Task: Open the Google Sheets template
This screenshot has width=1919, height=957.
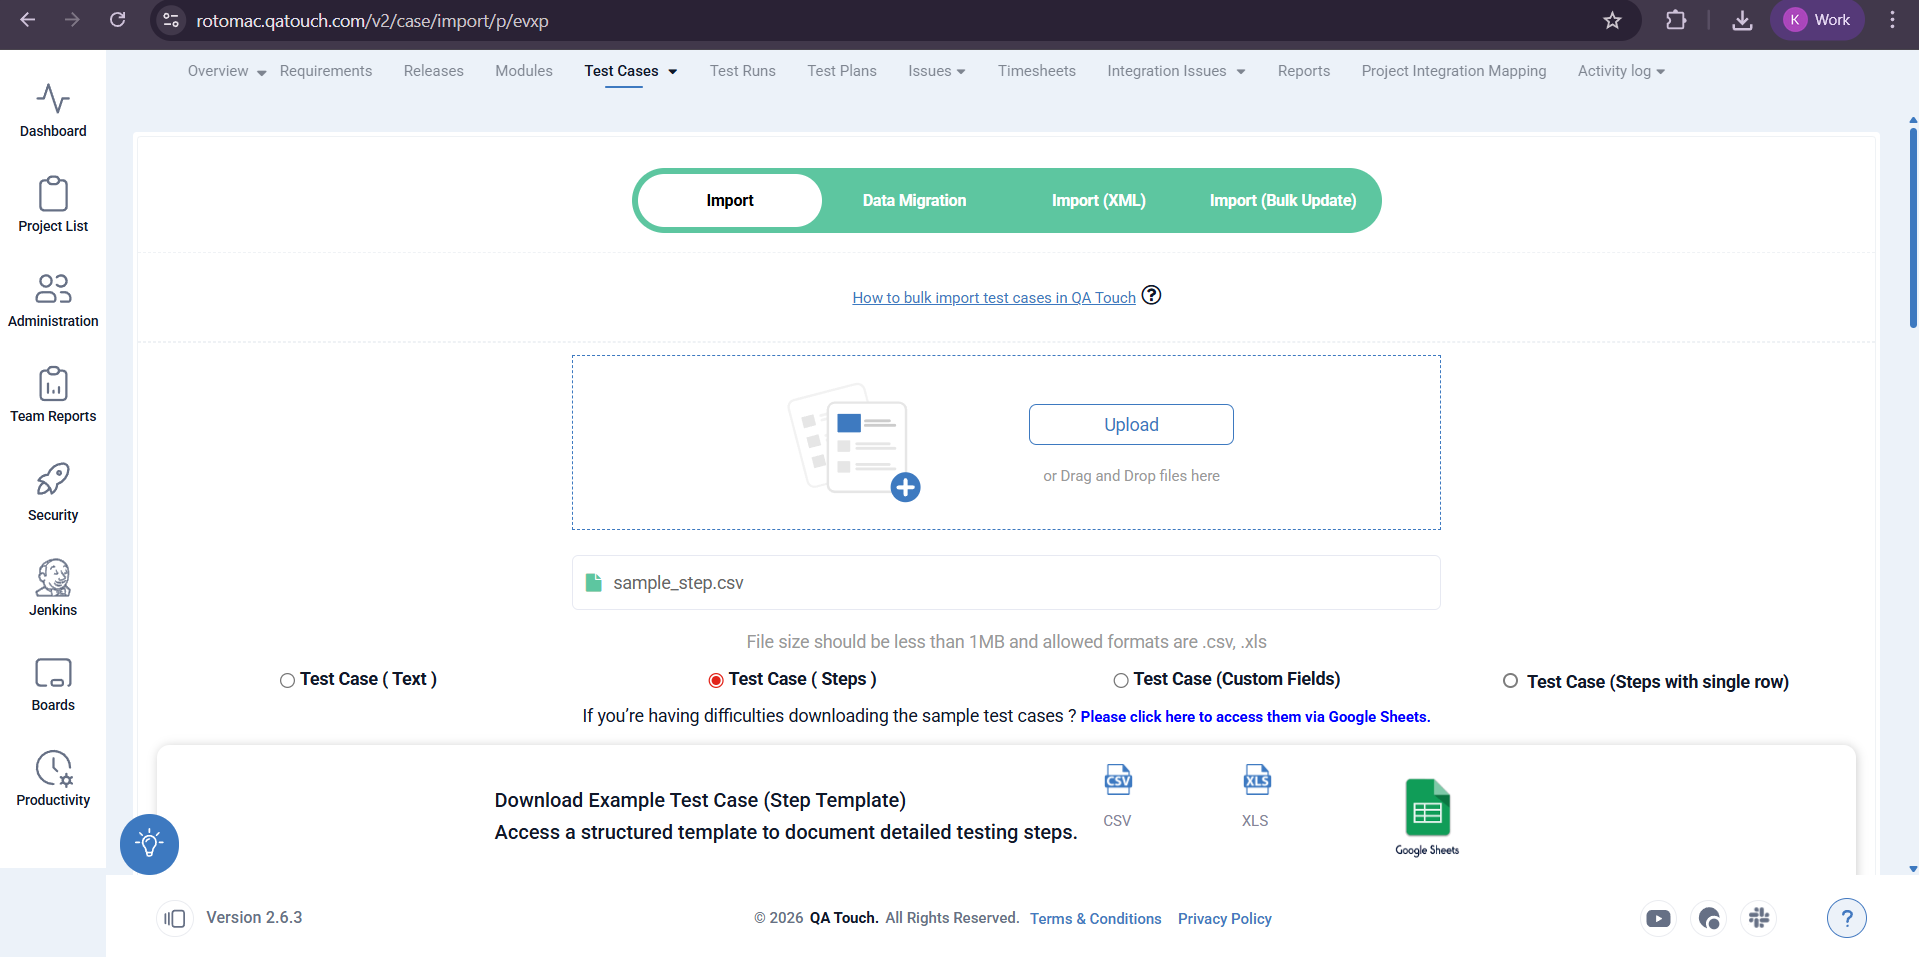Action: coord(1427,808)
